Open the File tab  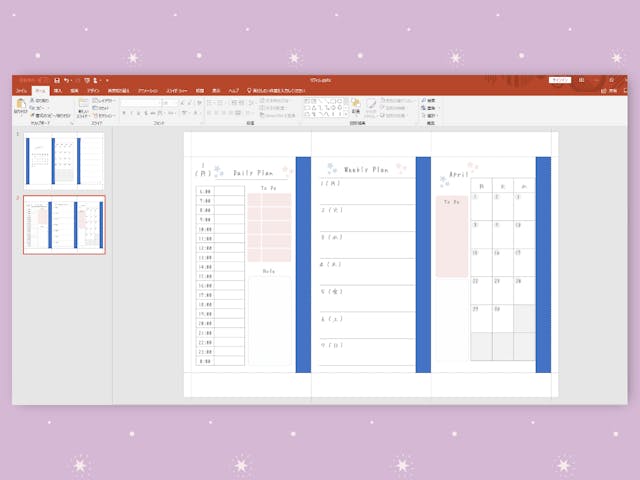tap(21, 90)
